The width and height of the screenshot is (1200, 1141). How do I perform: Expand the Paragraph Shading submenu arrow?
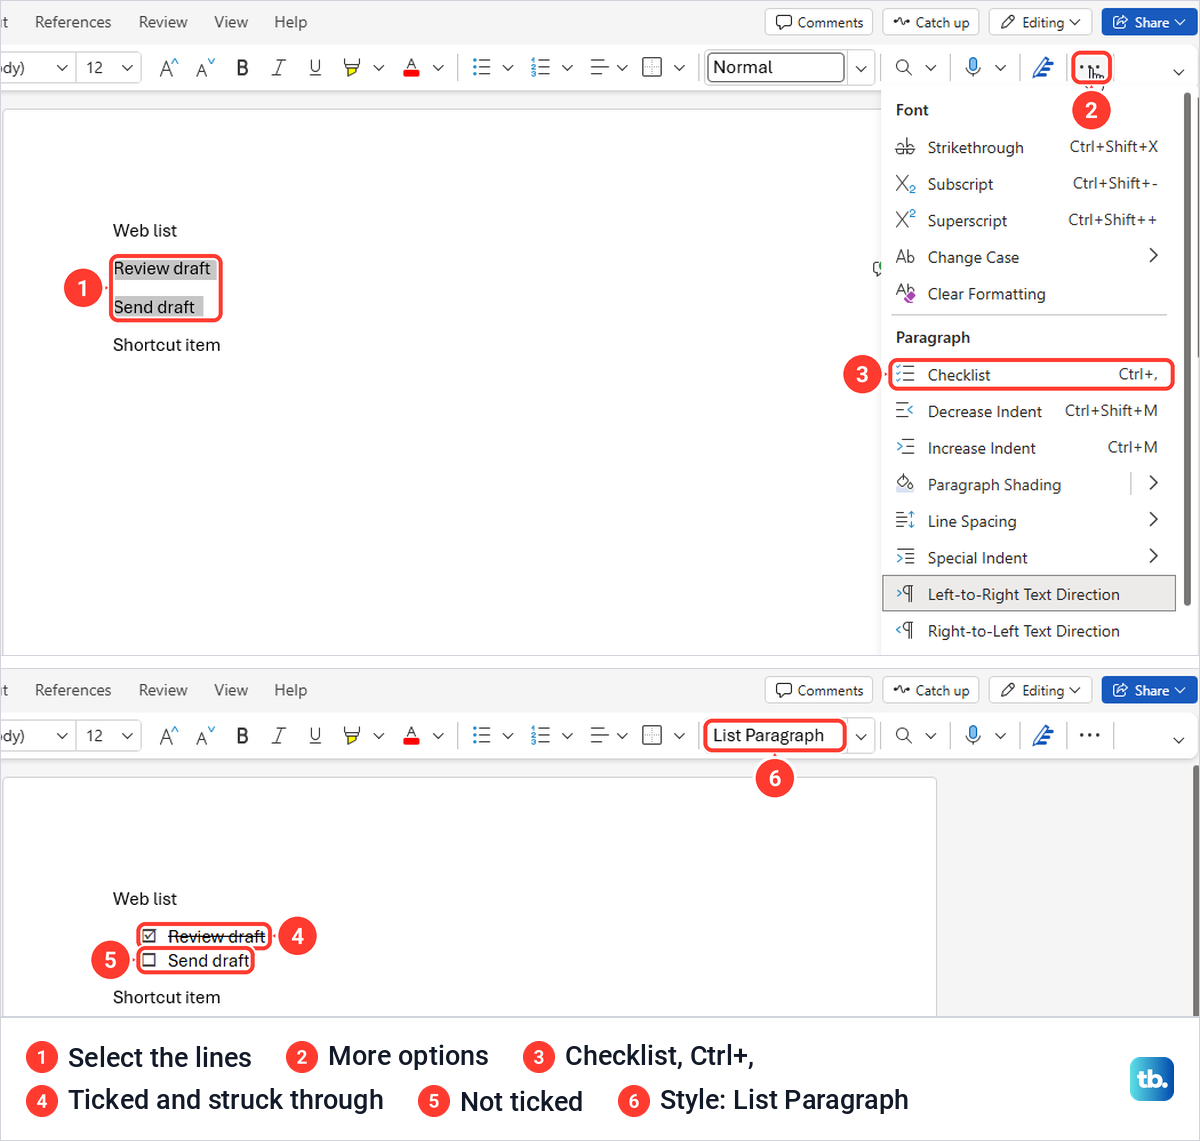tap(1153, 483)
